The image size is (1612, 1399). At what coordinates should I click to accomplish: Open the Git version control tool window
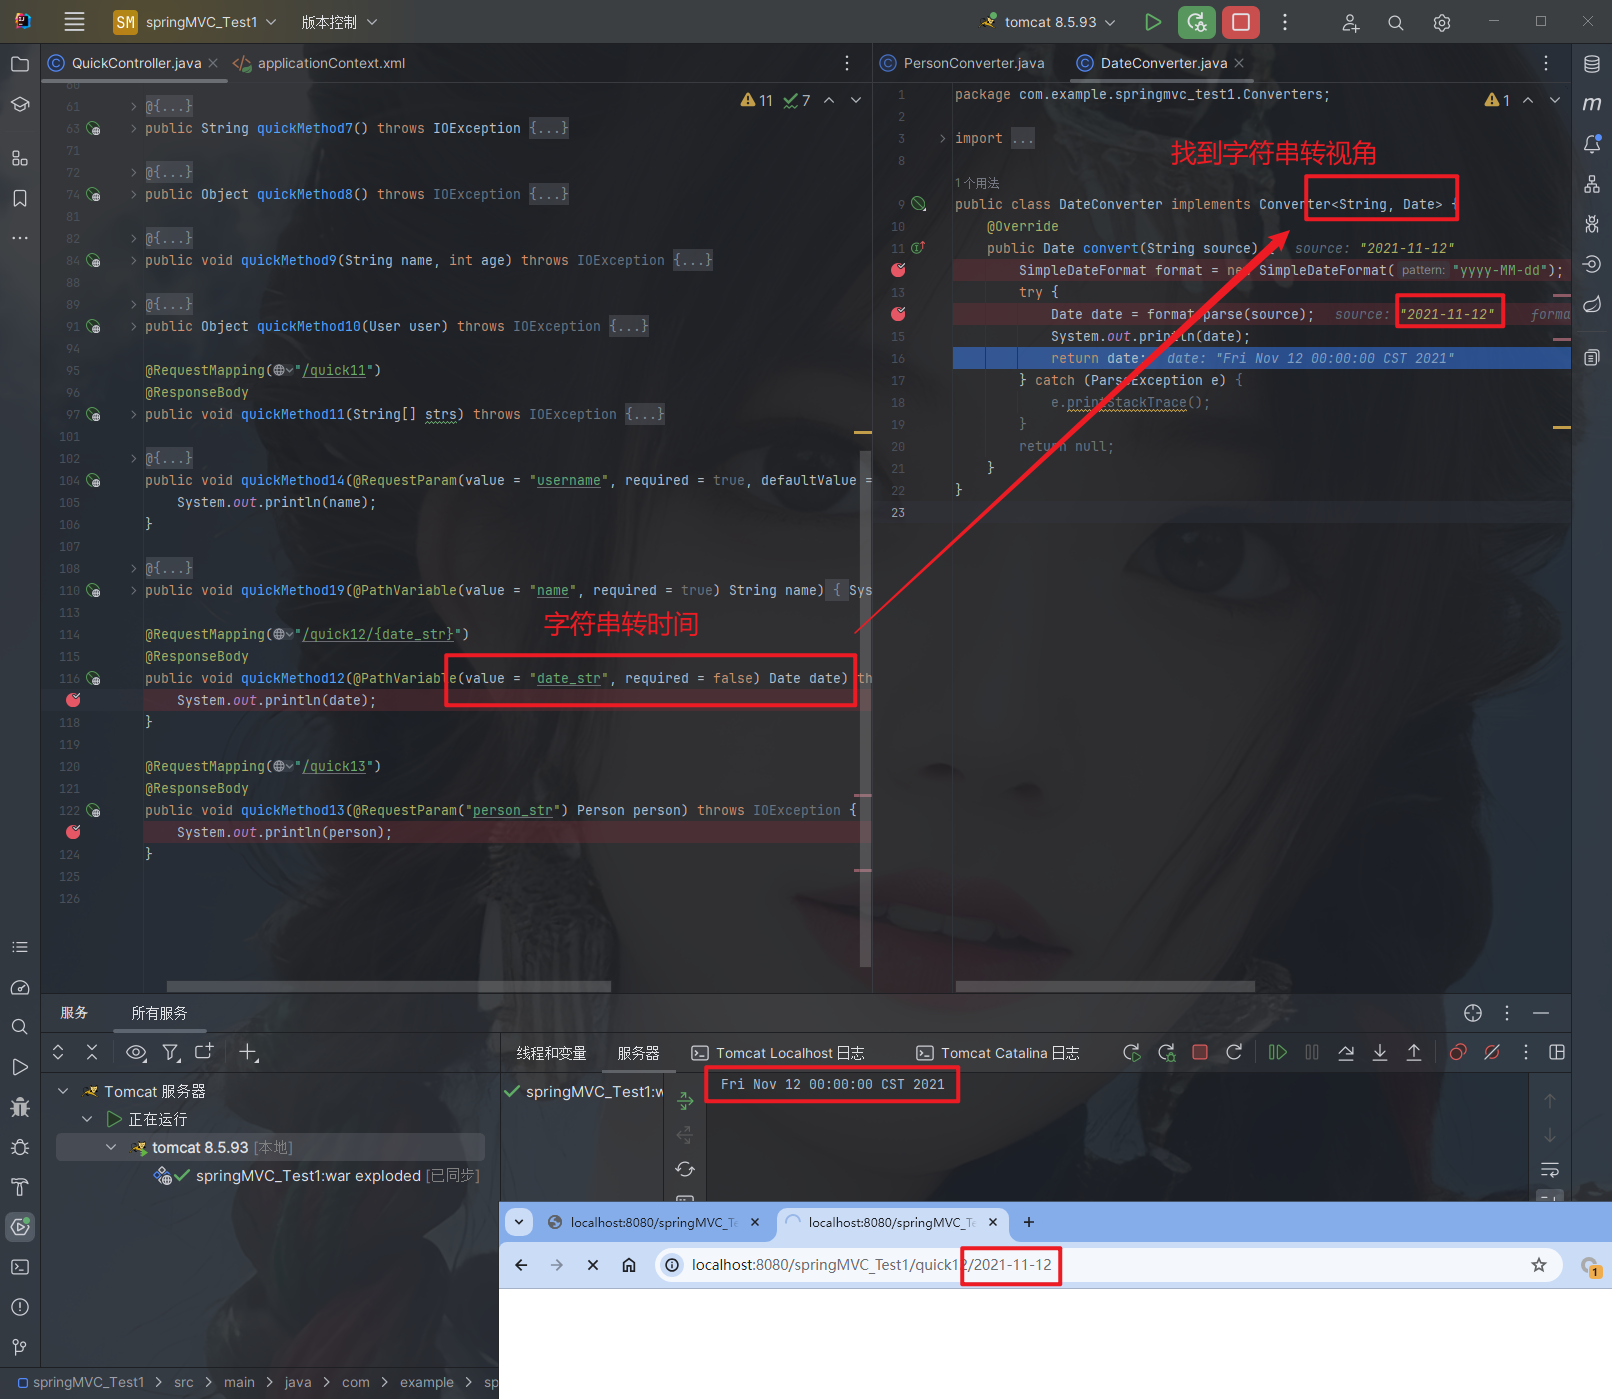20,1347
